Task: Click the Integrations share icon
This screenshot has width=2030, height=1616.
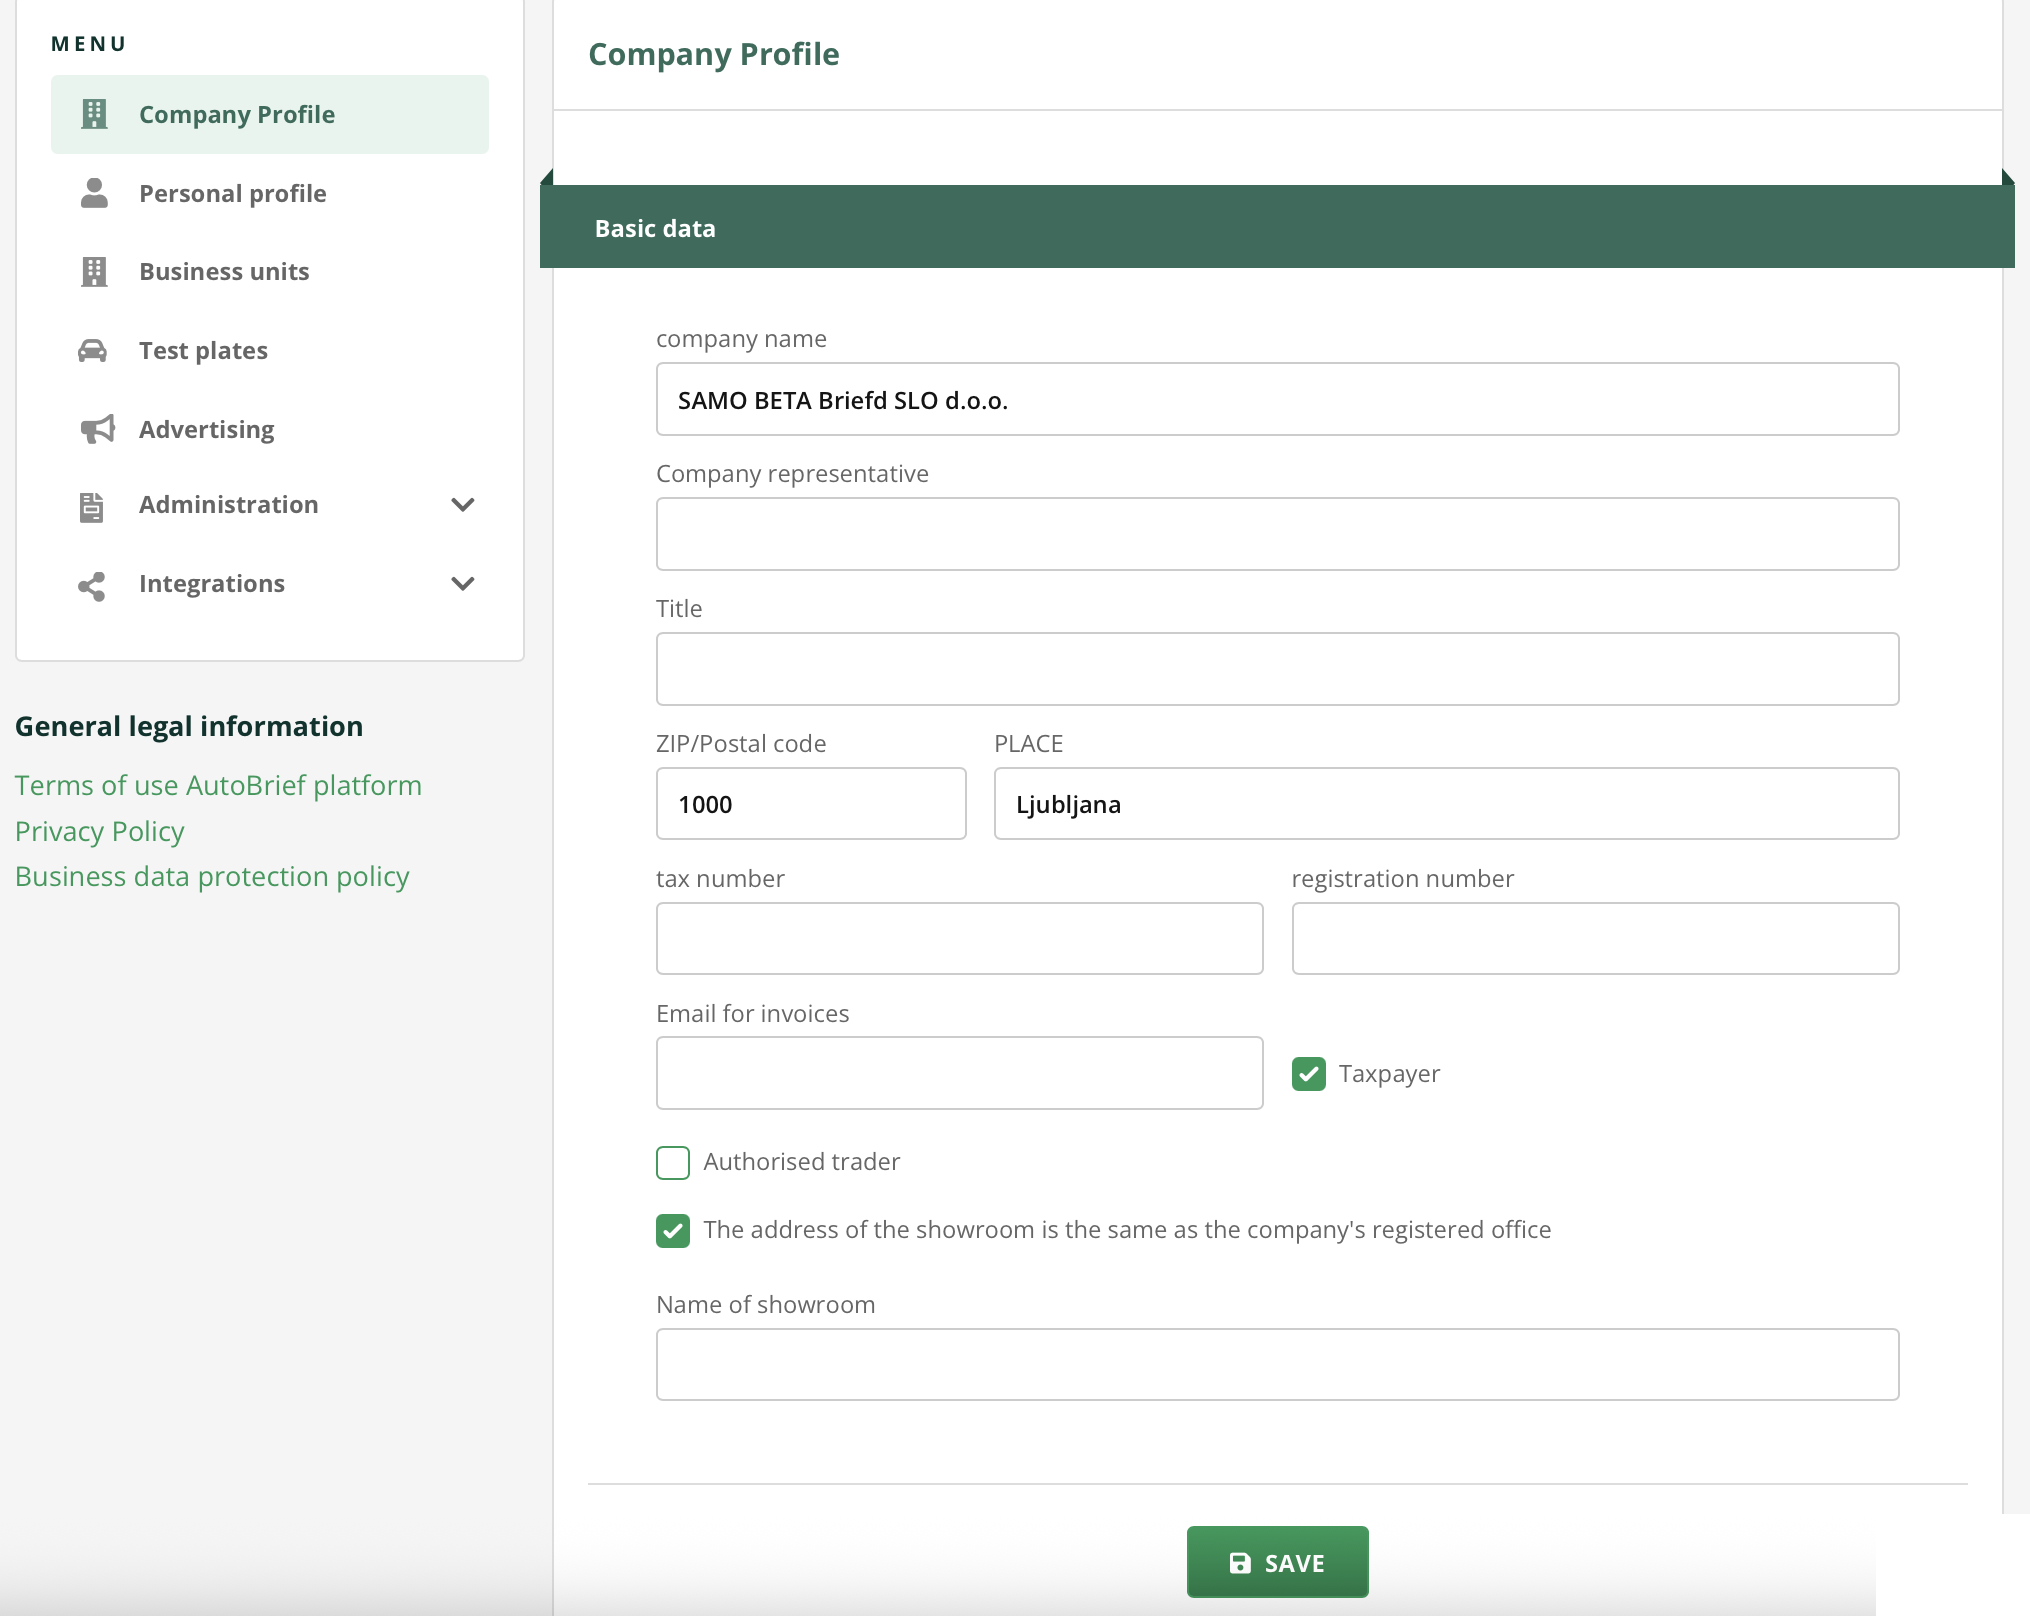Action: click(x=92, y=585)
